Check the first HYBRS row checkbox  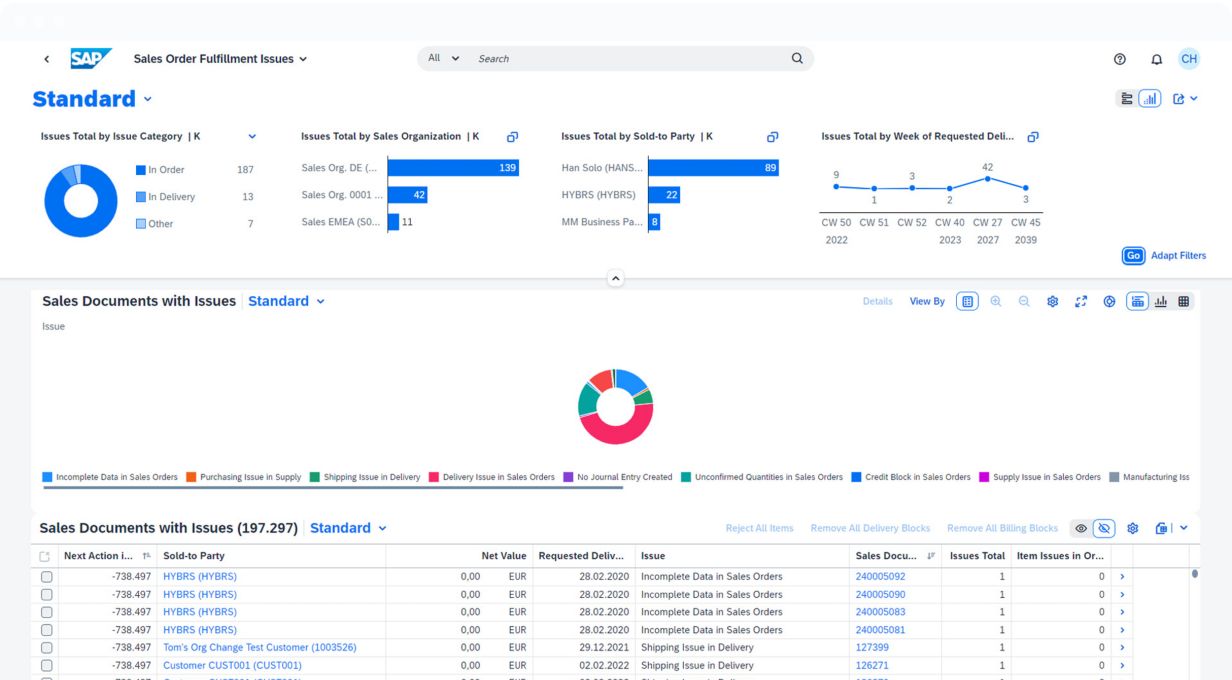46,577
